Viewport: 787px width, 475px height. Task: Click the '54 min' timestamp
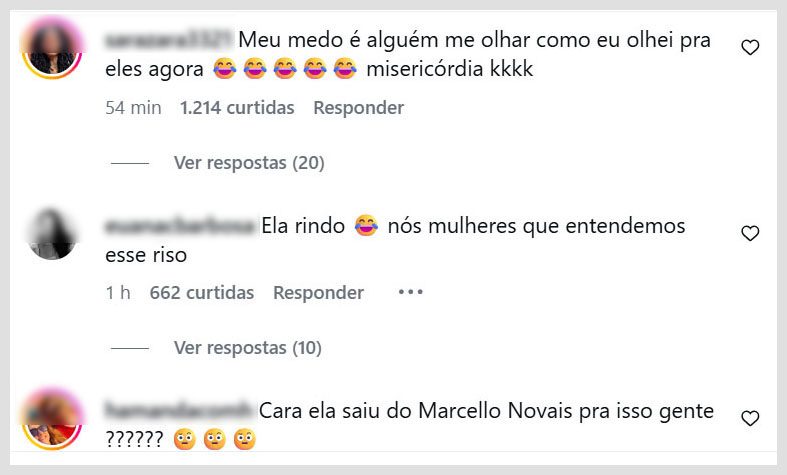pos(133,108)
